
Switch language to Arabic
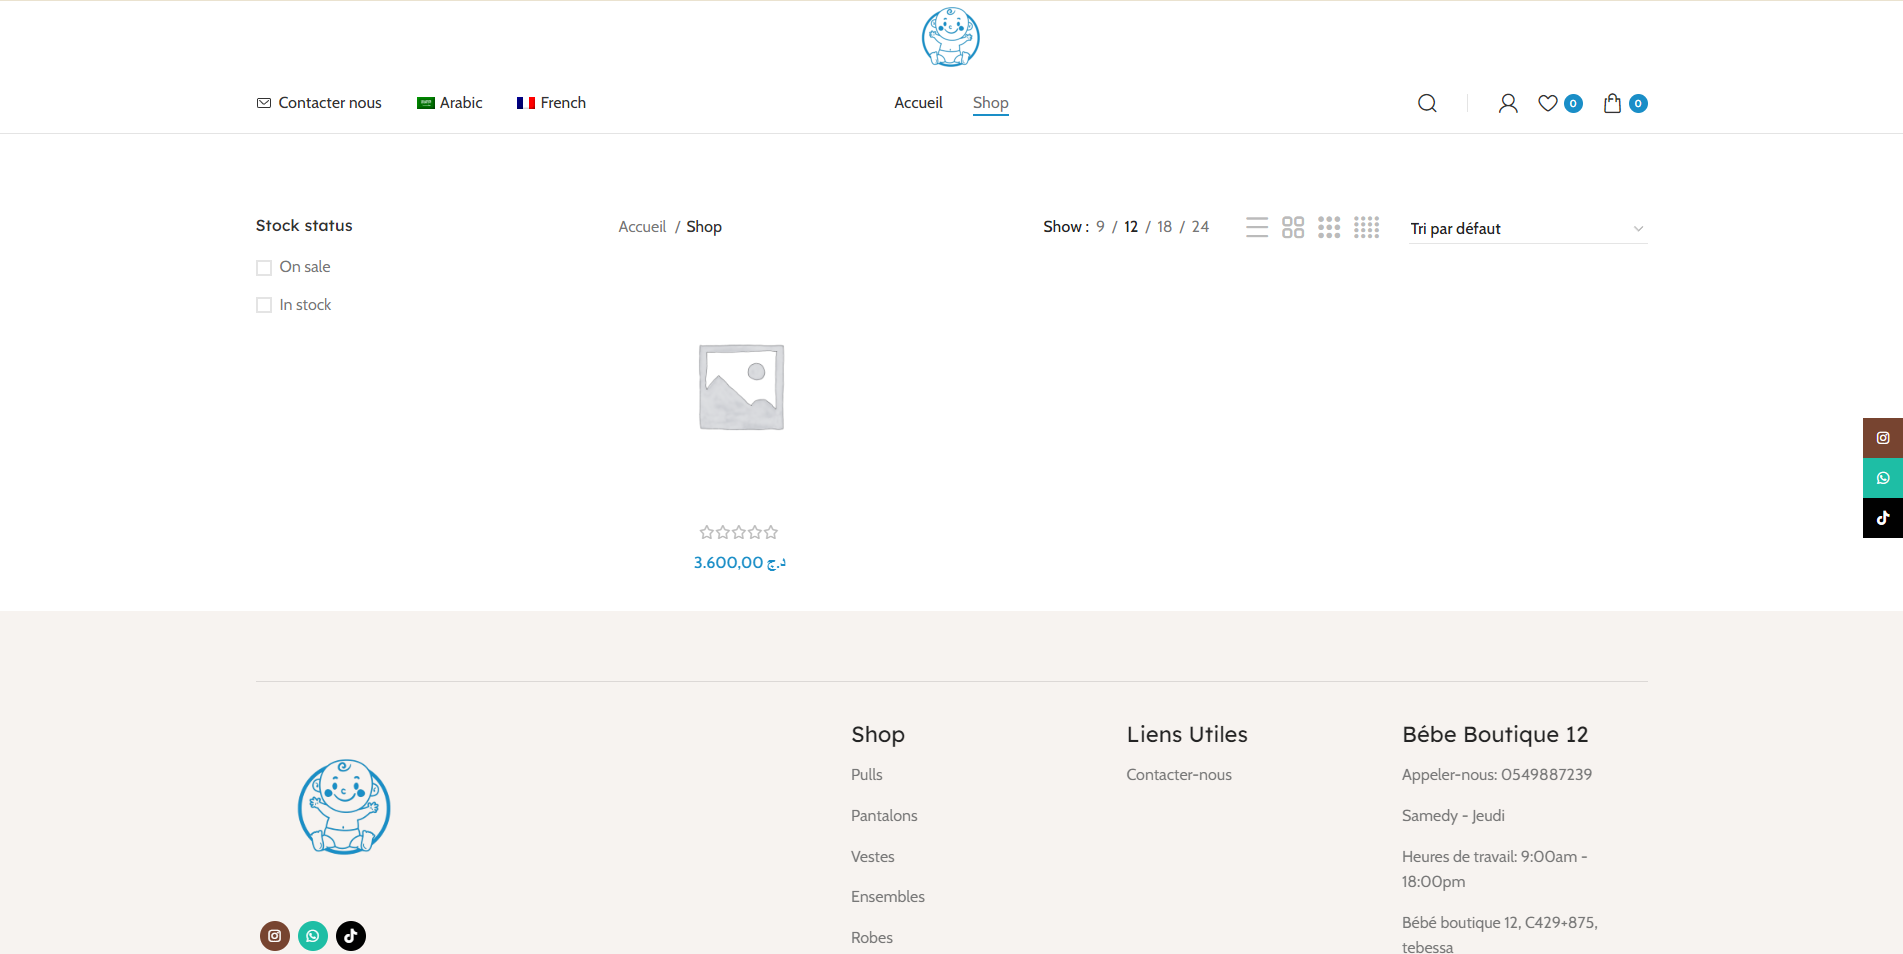tap(450, 103)
